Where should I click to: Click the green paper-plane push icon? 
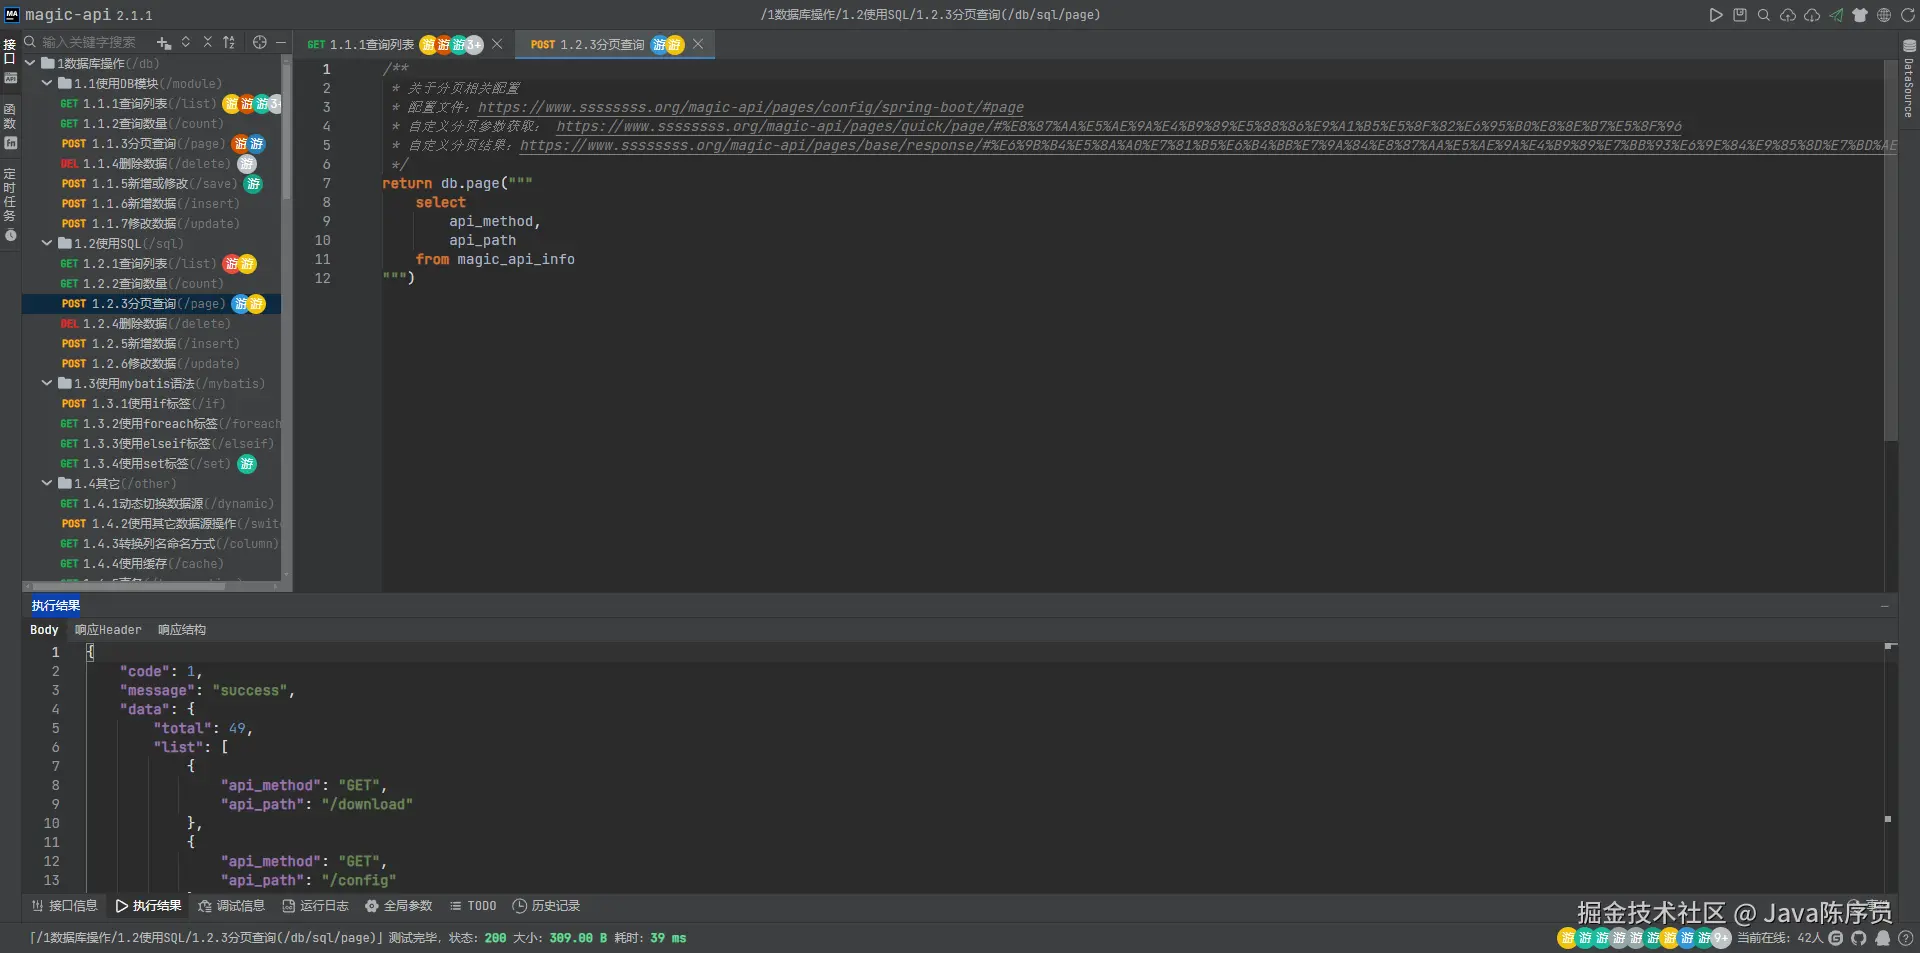coord(1836,15)
